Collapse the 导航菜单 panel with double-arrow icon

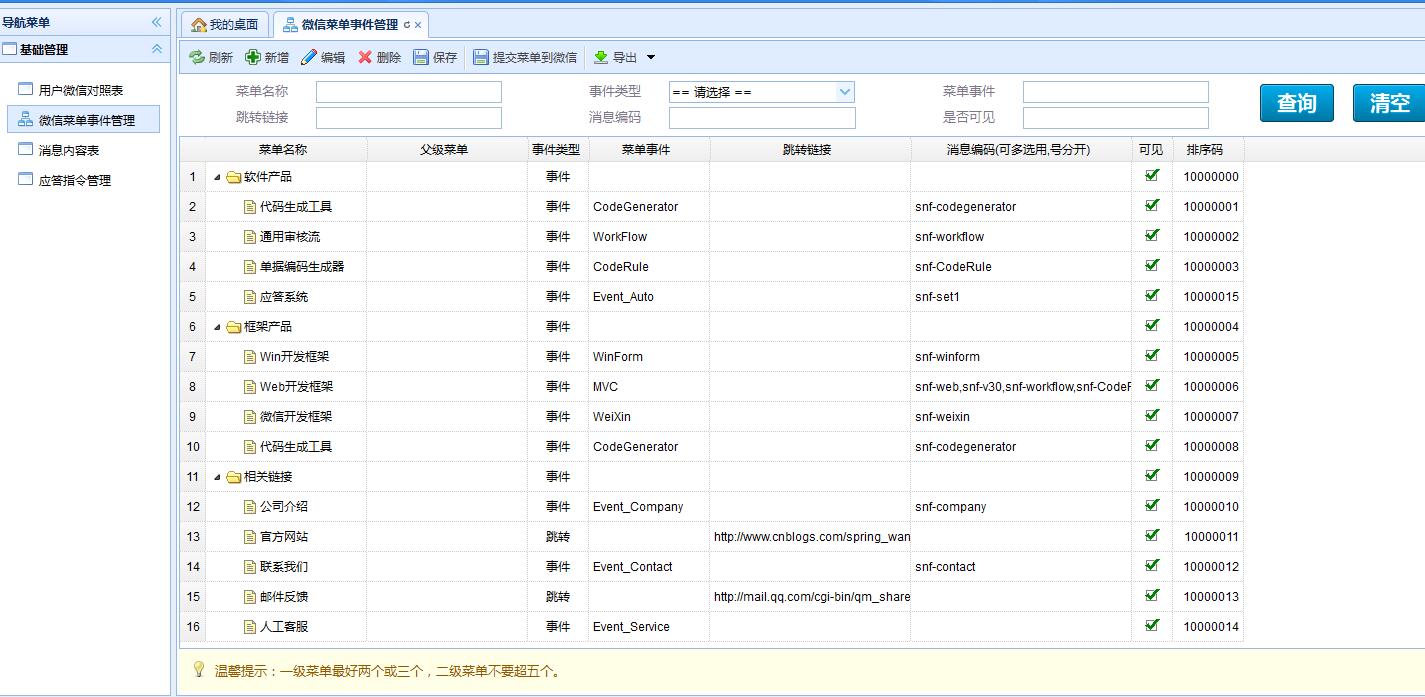156,22
